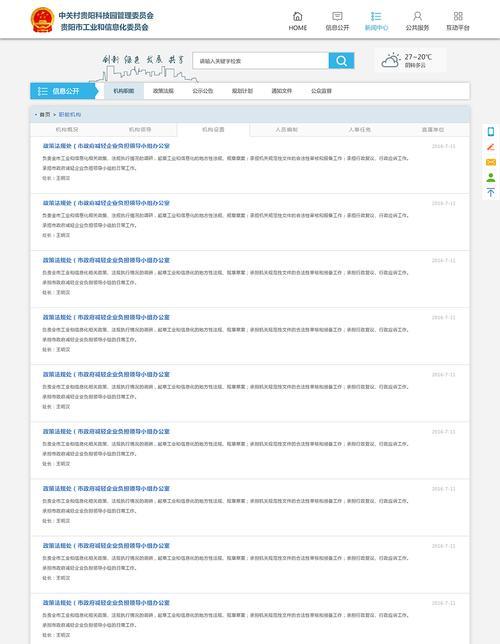Open 公共服务 person icon
This screenshot has width=500, height=644.
[417, 16]
